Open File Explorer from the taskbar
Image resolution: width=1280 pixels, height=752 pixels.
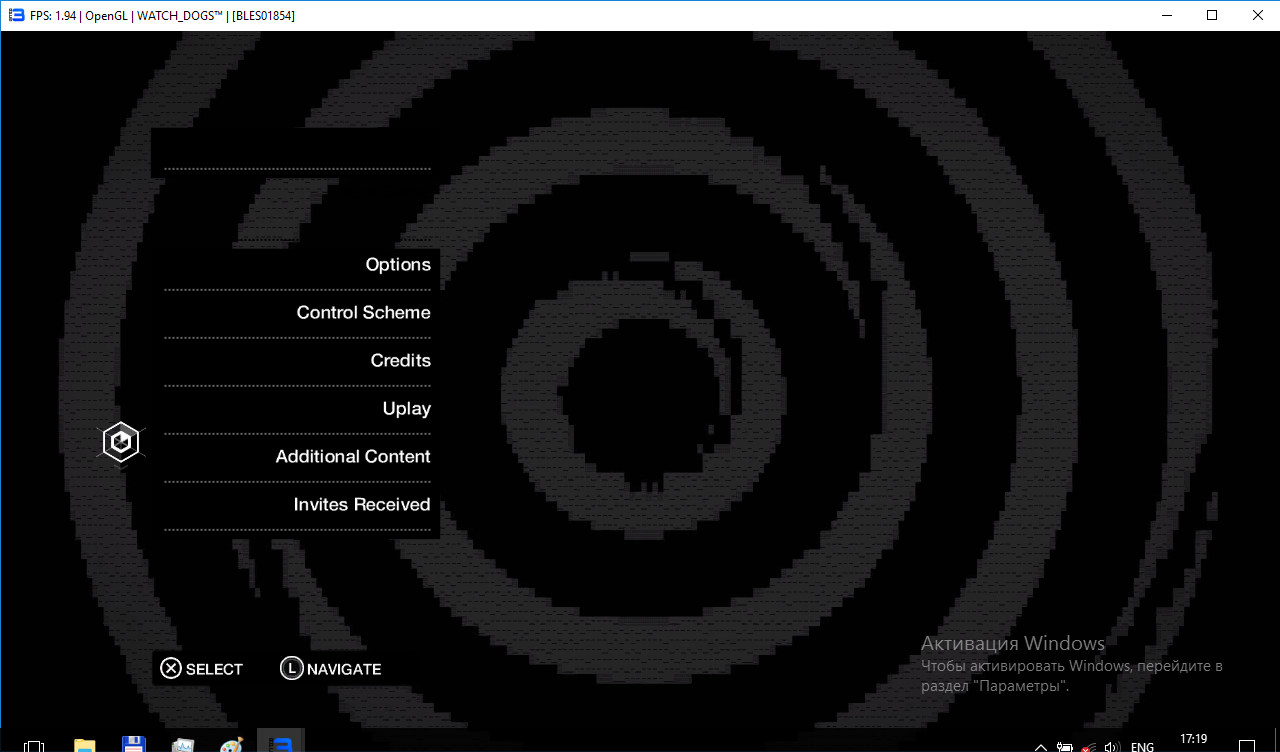click(x=84, y=745)
